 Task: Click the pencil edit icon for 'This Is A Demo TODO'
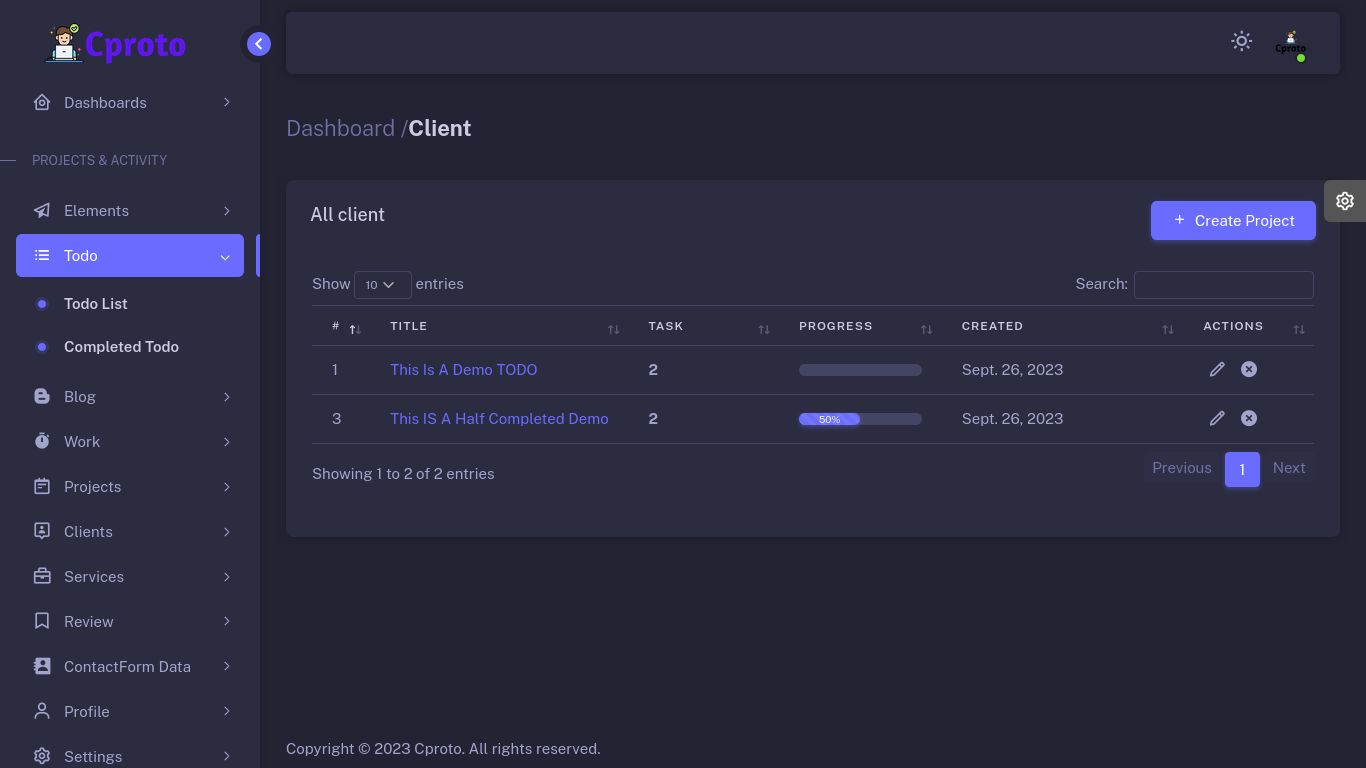[1217, 369]
